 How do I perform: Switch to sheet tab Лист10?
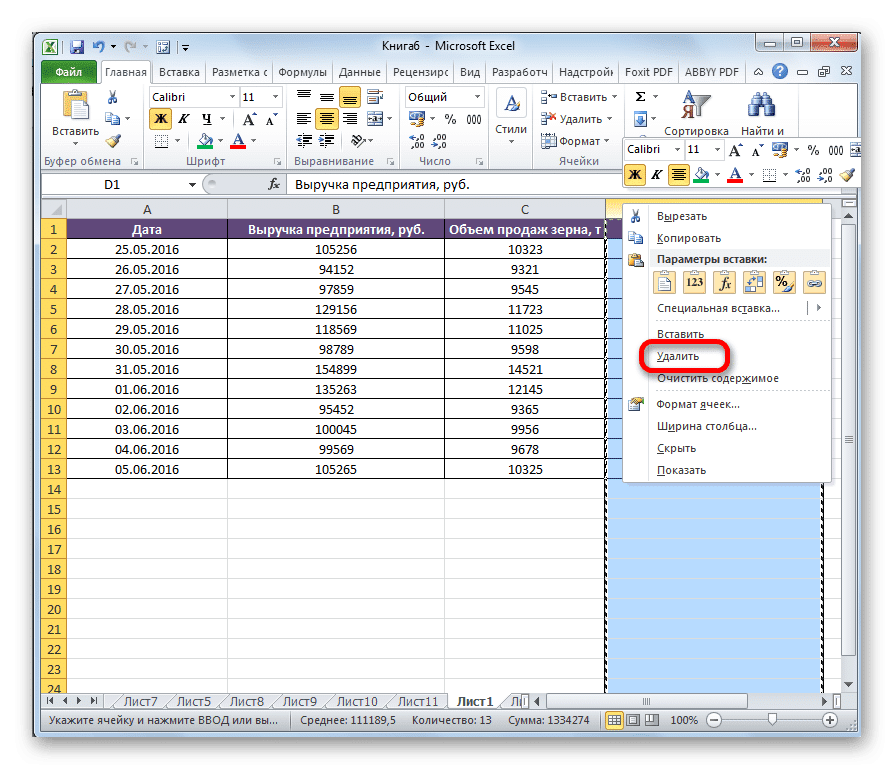[x=357, y=701]
